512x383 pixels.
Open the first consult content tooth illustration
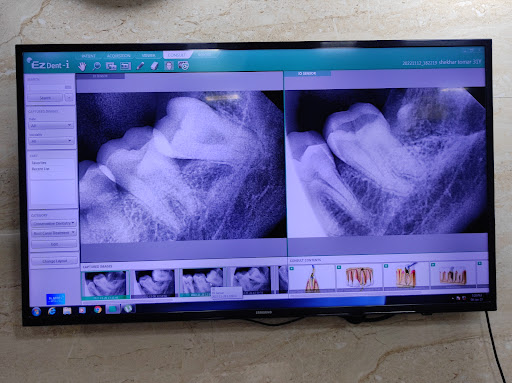tap(312, 278)
